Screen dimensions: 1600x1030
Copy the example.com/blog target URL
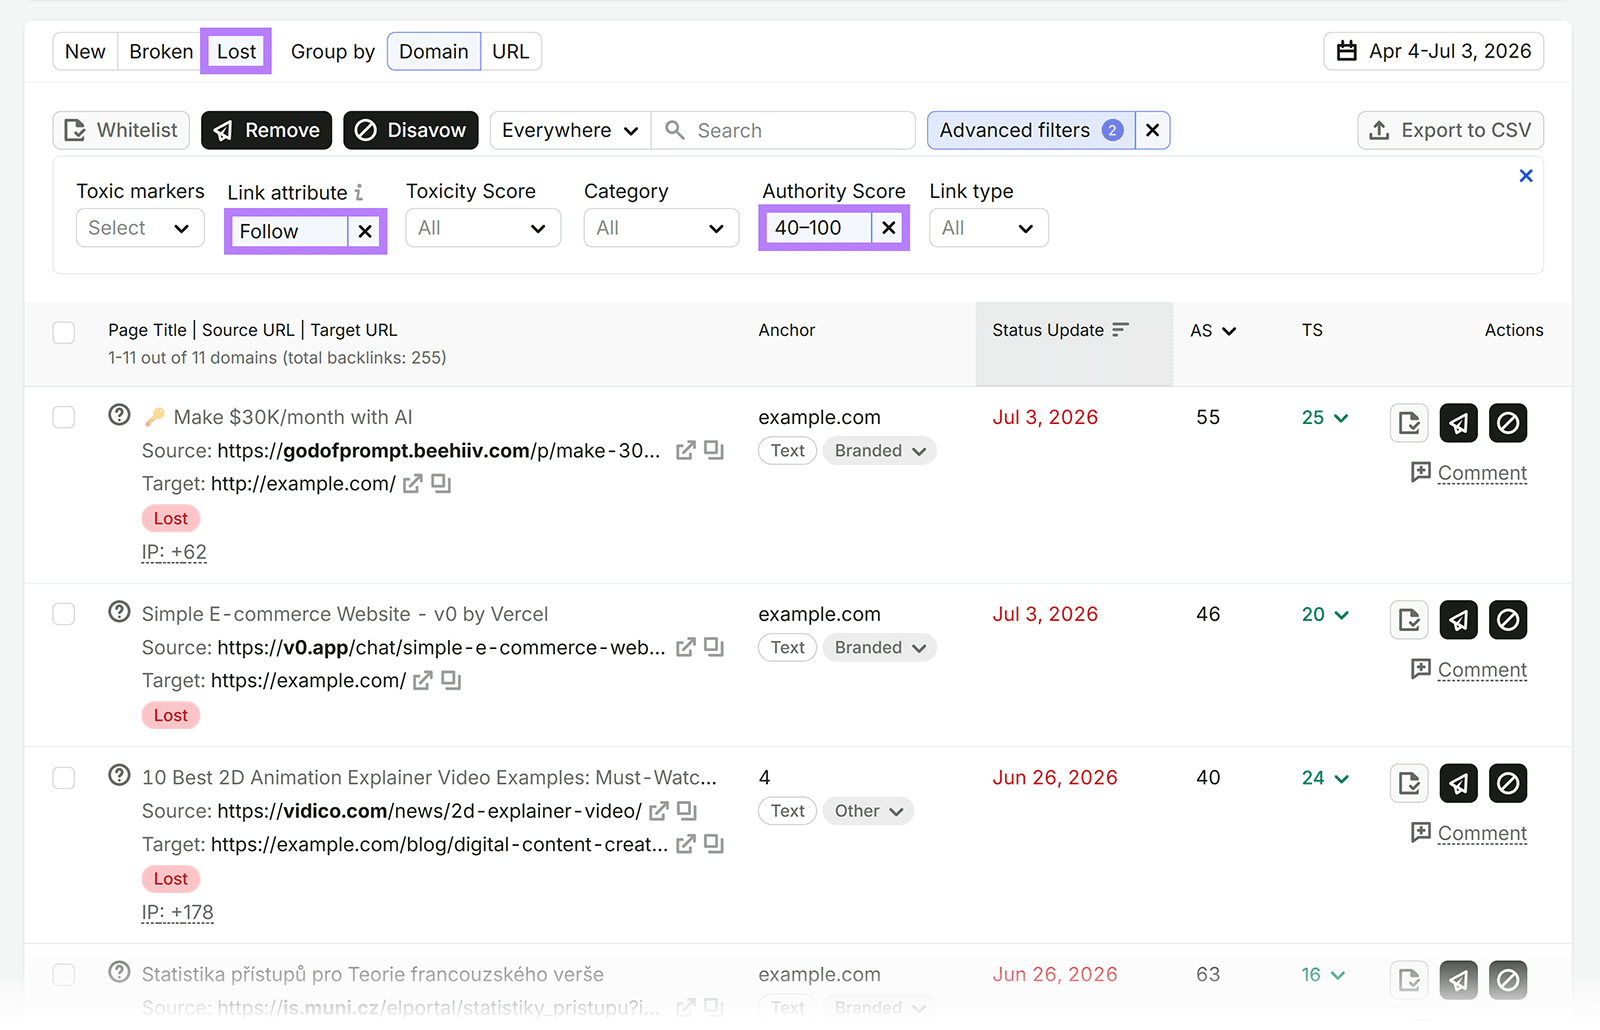click(x=713, y=844)
